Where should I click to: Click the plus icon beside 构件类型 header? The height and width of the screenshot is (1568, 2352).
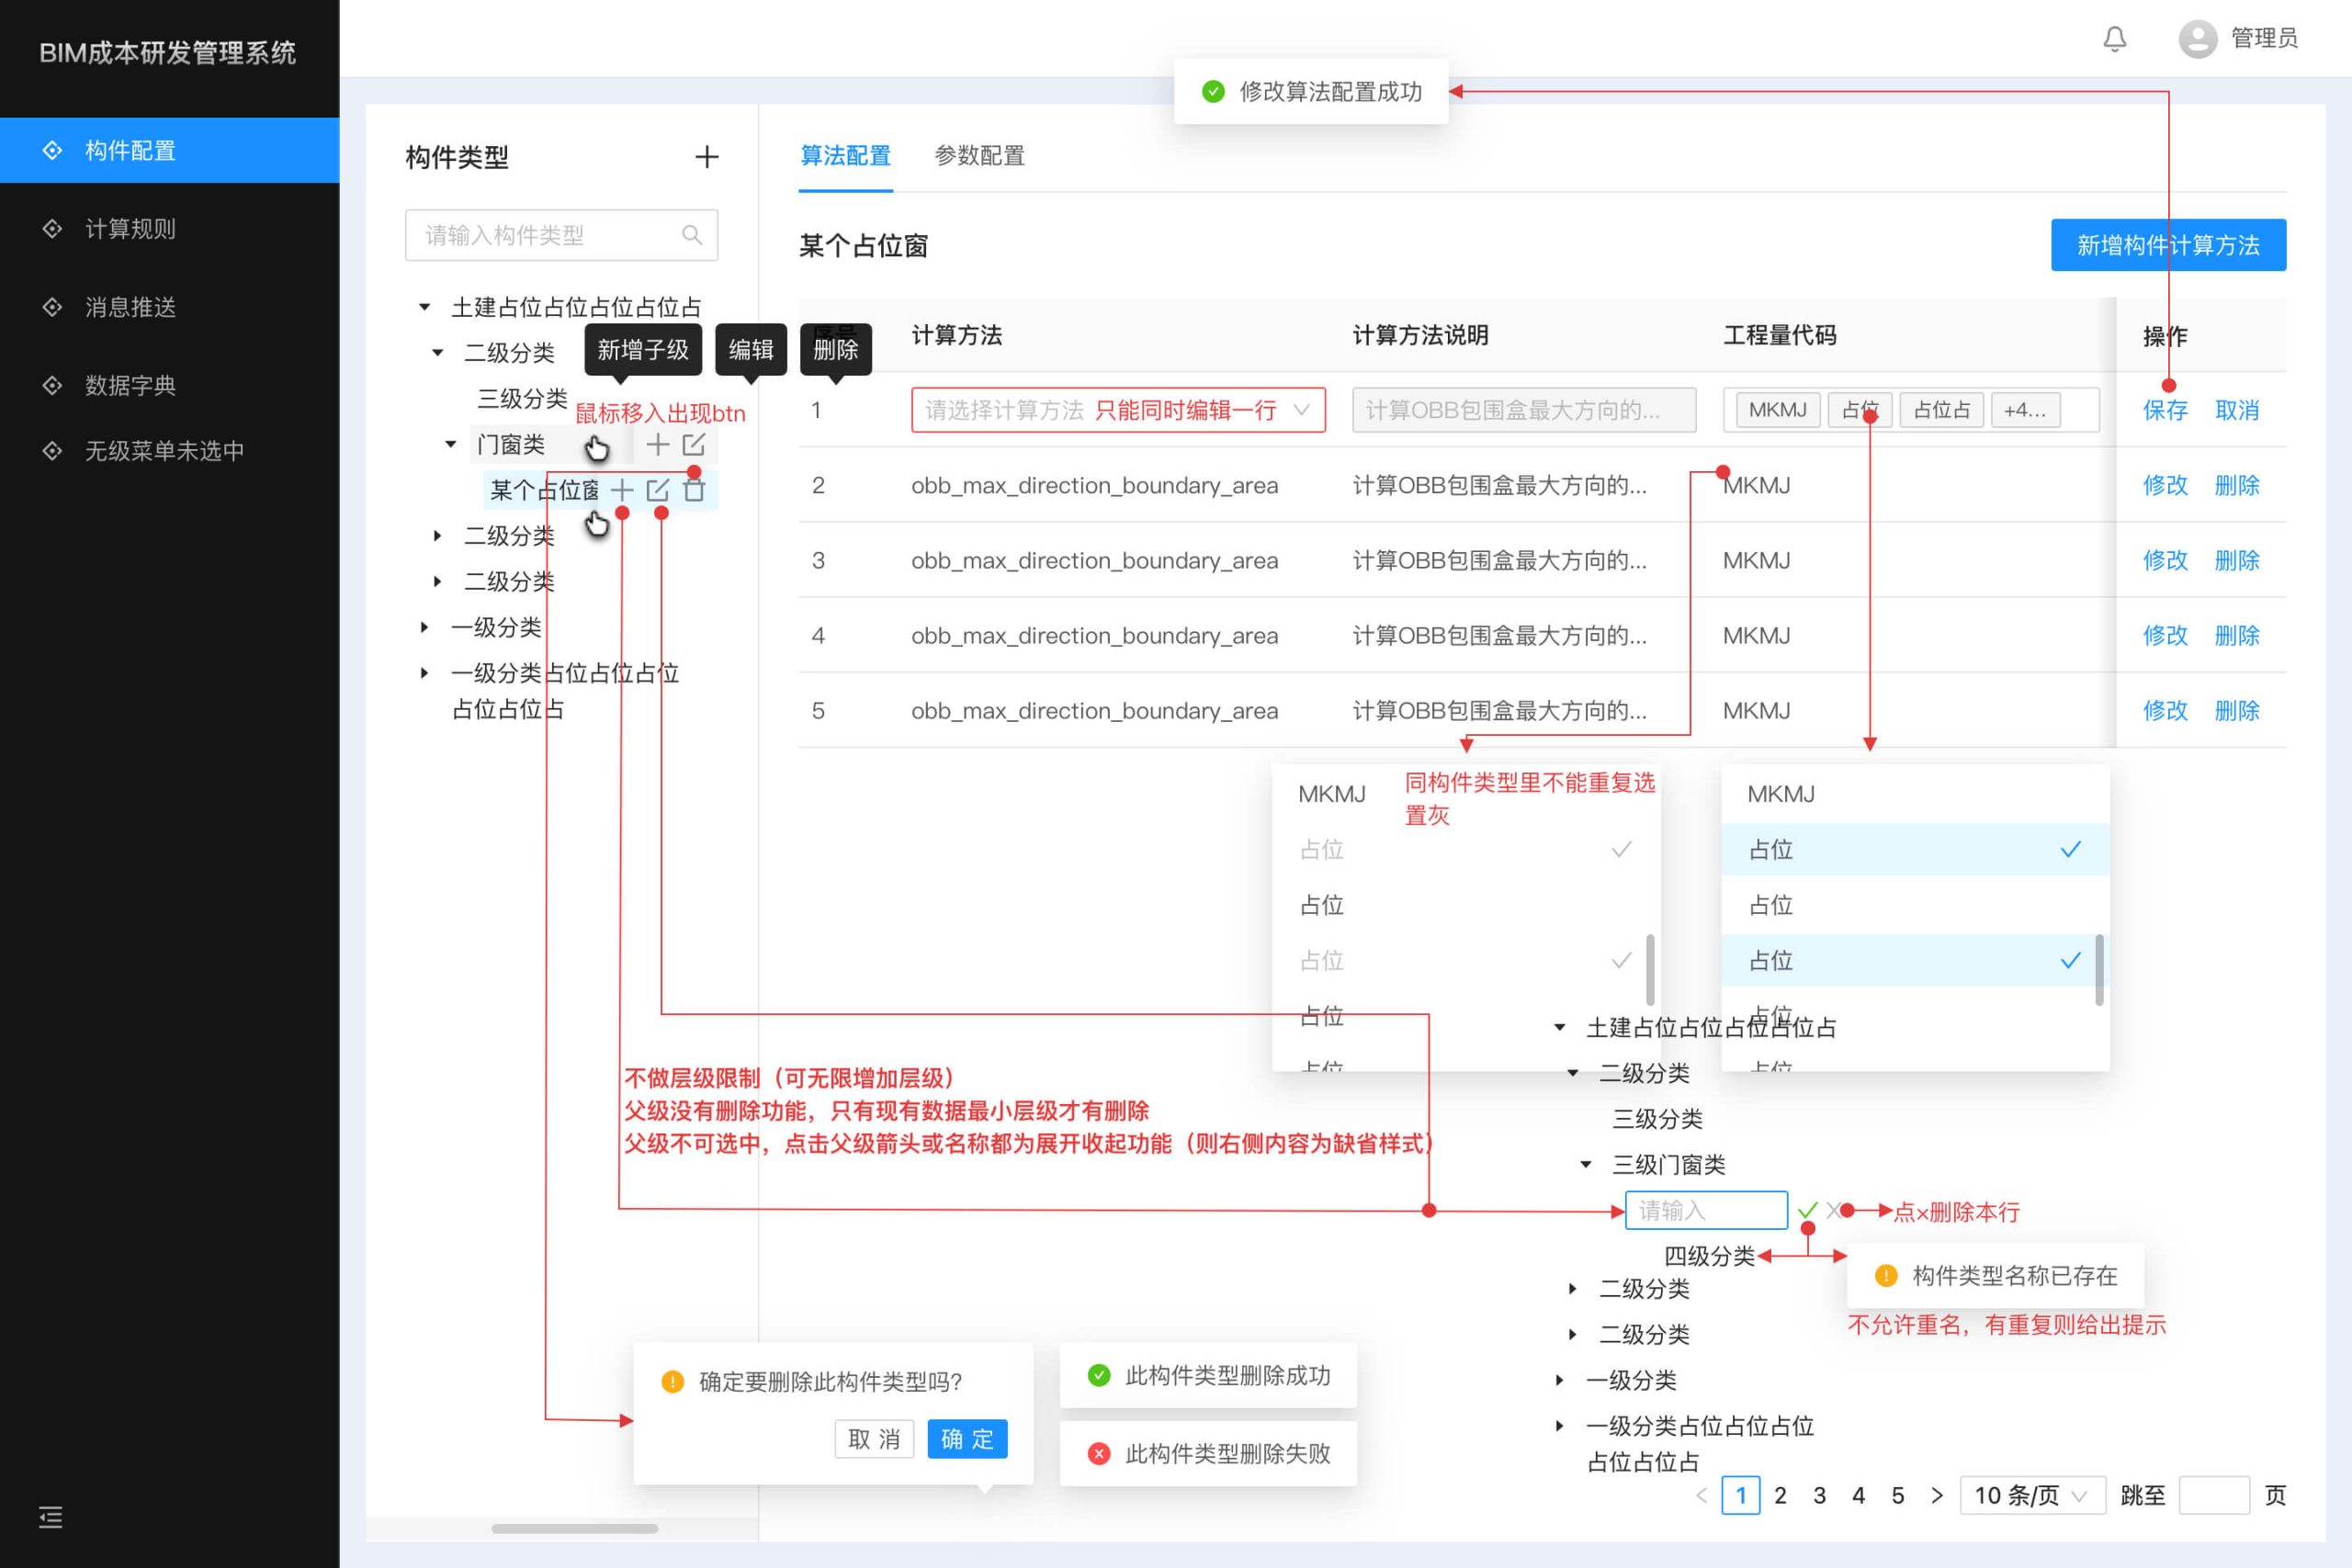(707, 157)
